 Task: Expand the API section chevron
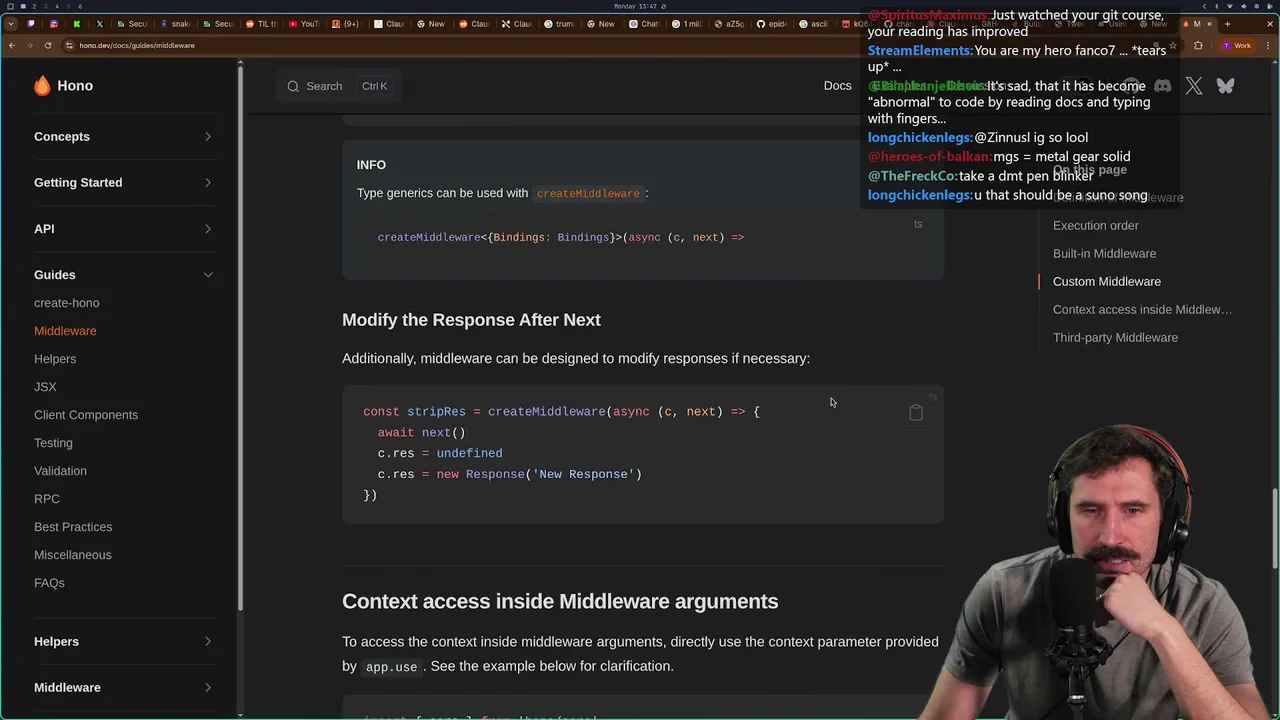point(208,229)
